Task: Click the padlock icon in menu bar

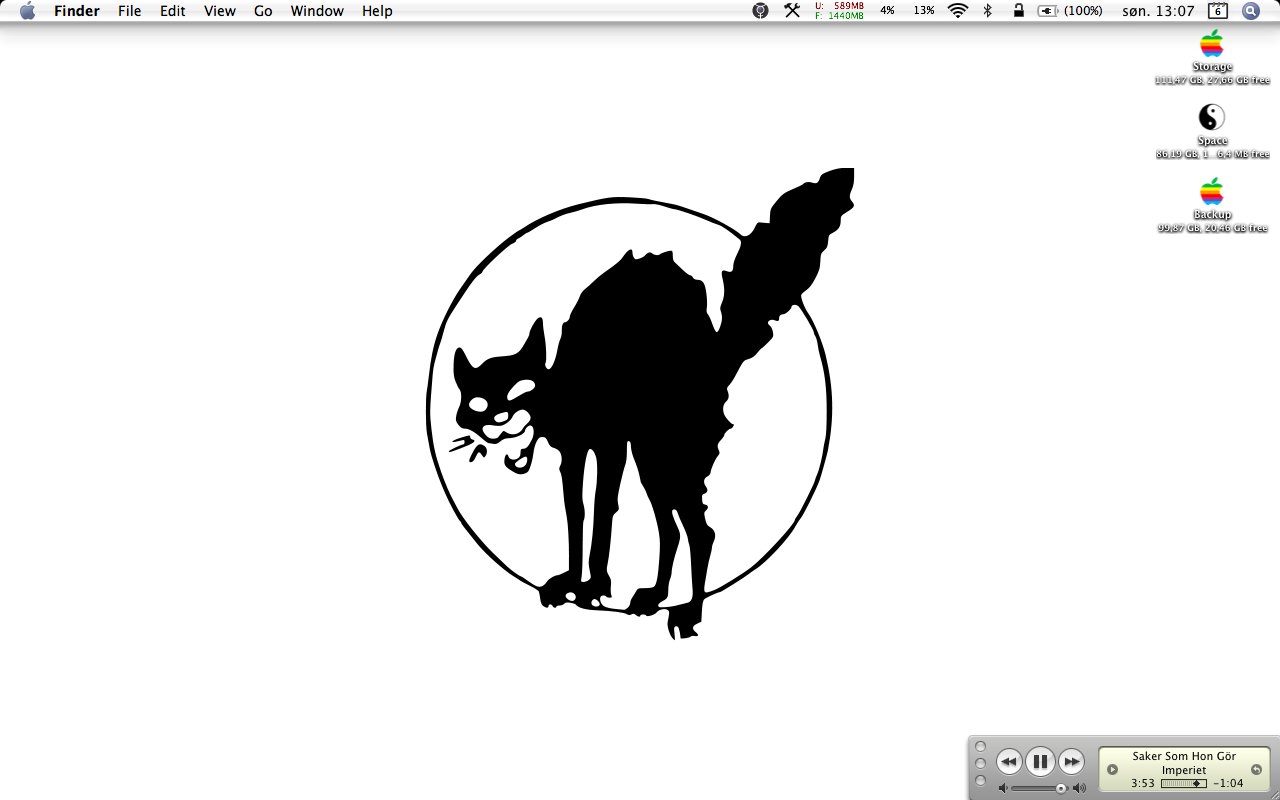Action: [1019, 11]
